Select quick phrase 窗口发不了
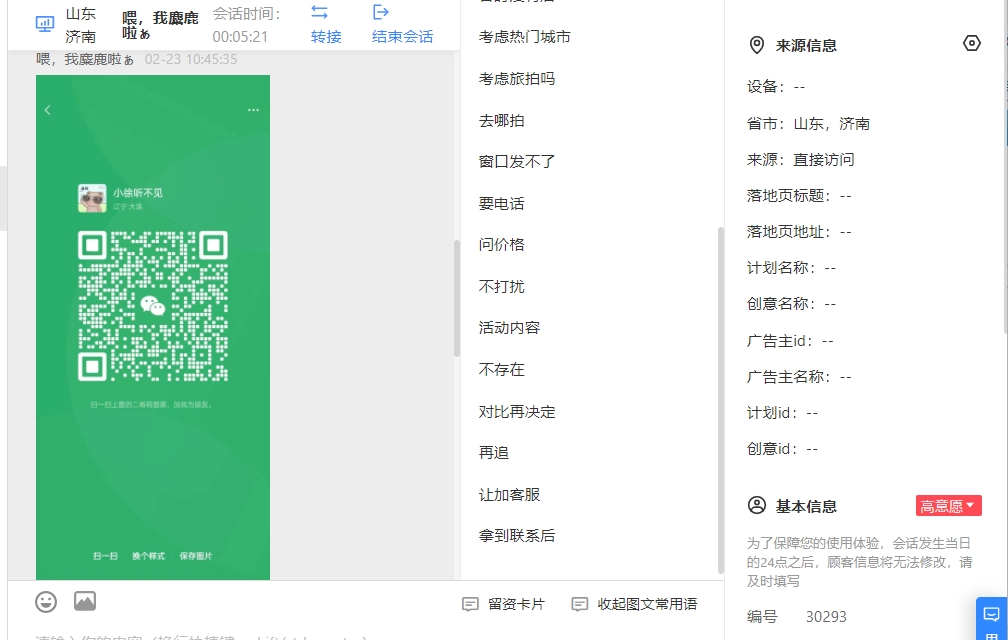The height and width of the screenshot is (640, 1008). [x=517, y=161]
